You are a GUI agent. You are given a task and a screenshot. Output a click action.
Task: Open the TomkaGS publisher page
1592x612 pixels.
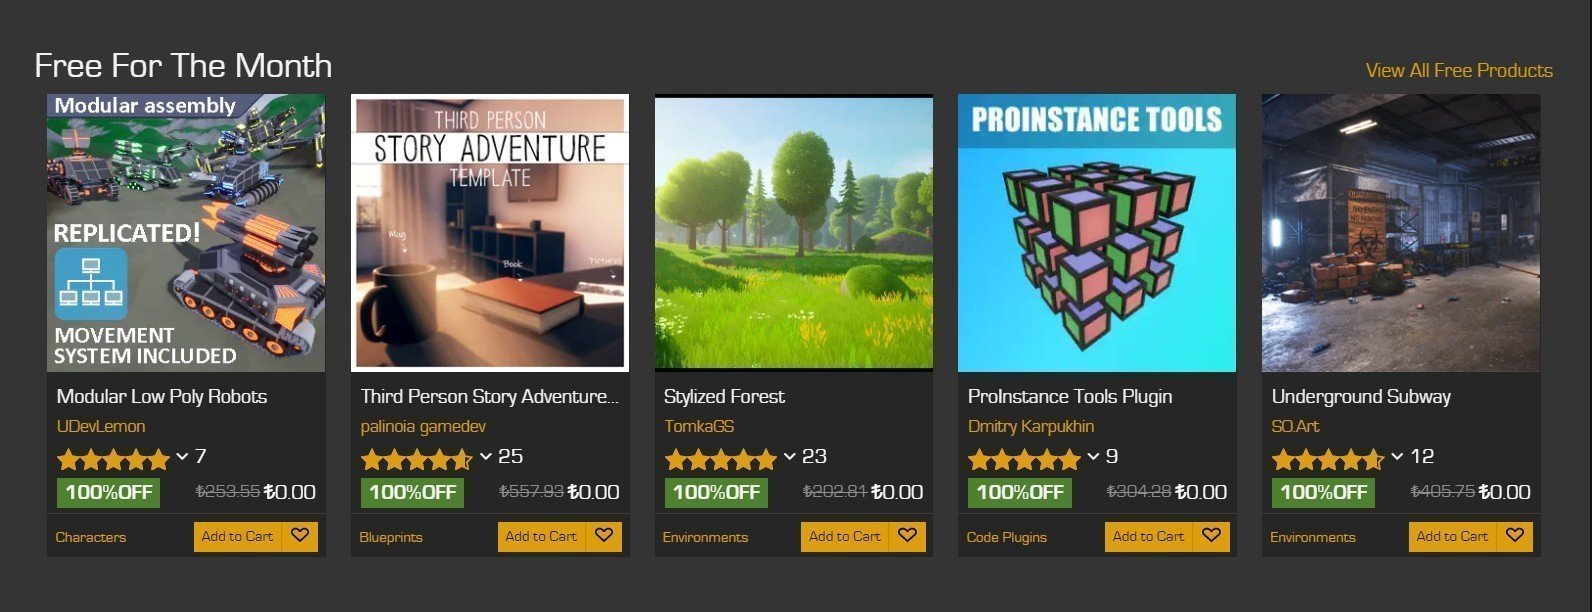point(699,426)
